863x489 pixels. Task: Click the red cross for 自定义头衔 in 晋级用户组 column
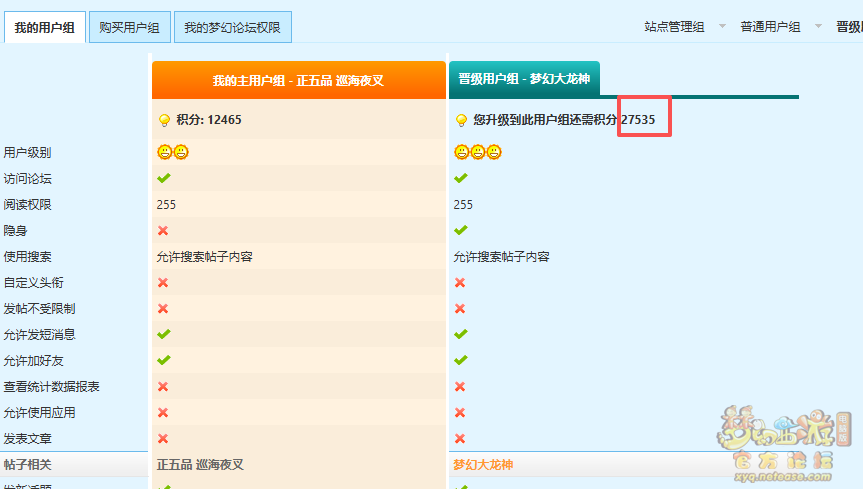pos(460,282)
